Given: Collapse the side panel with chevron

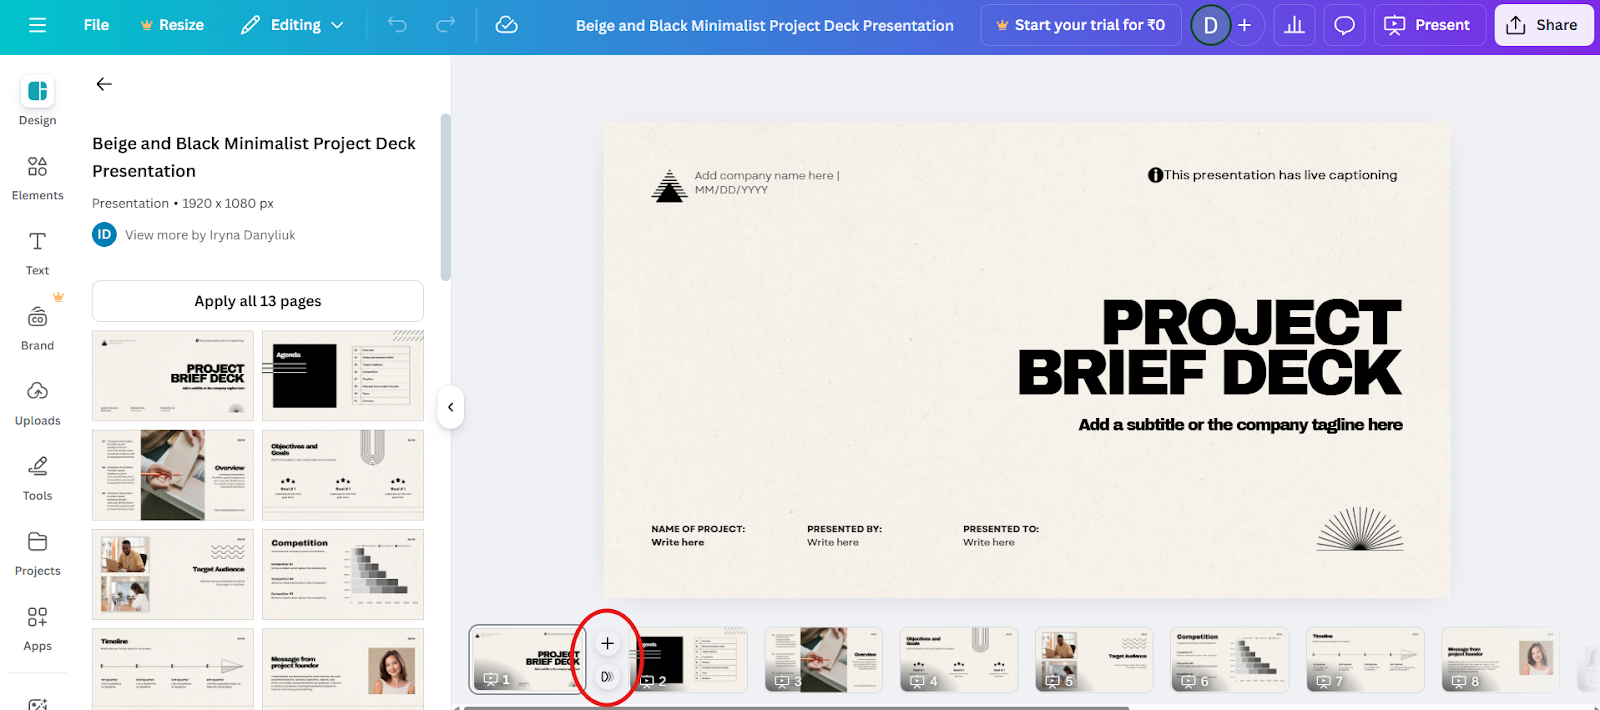Looking at the screenshot, I should click(x=451, y=407).
